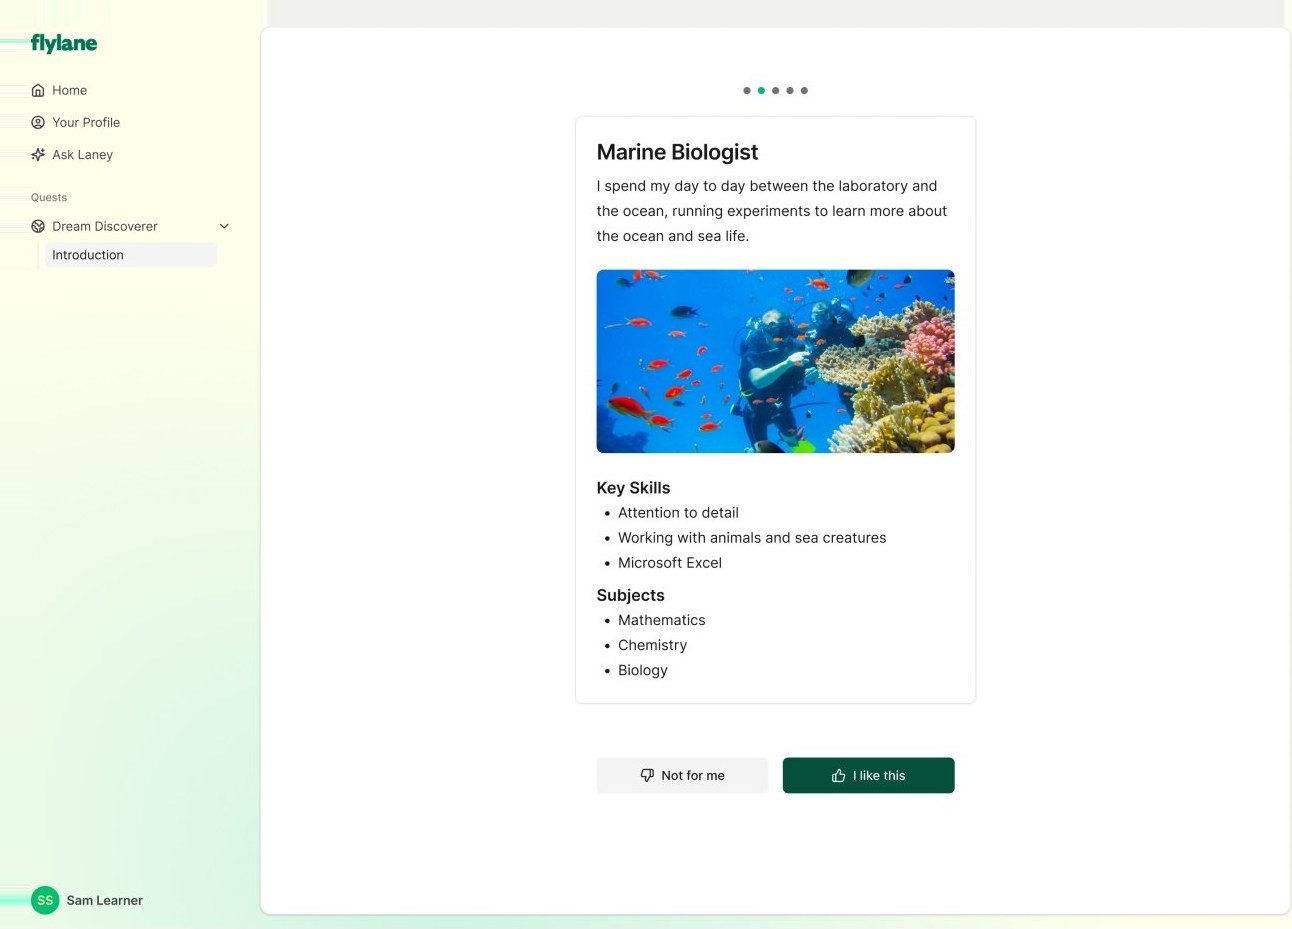Click the Key Skills heading
This screenshot has width=1292, height=929.
633,488
